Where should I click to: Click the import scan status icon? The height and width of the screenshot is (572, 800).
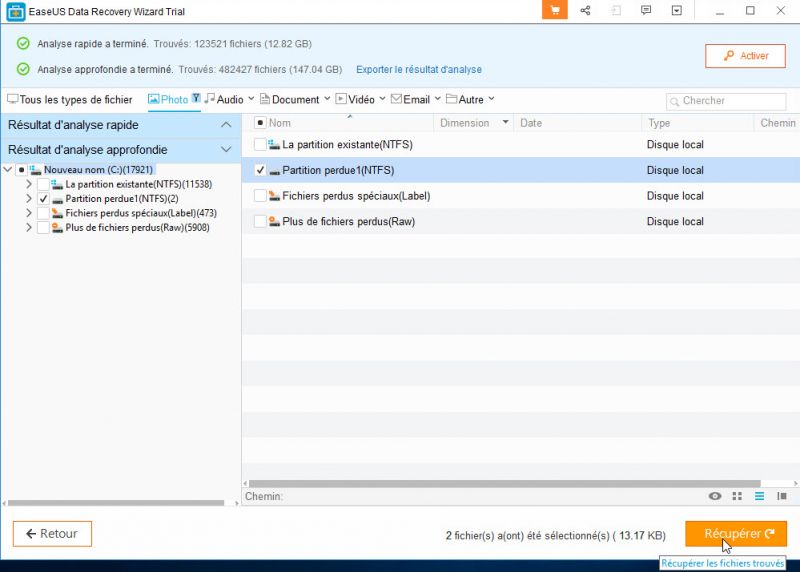pos(616,10)
